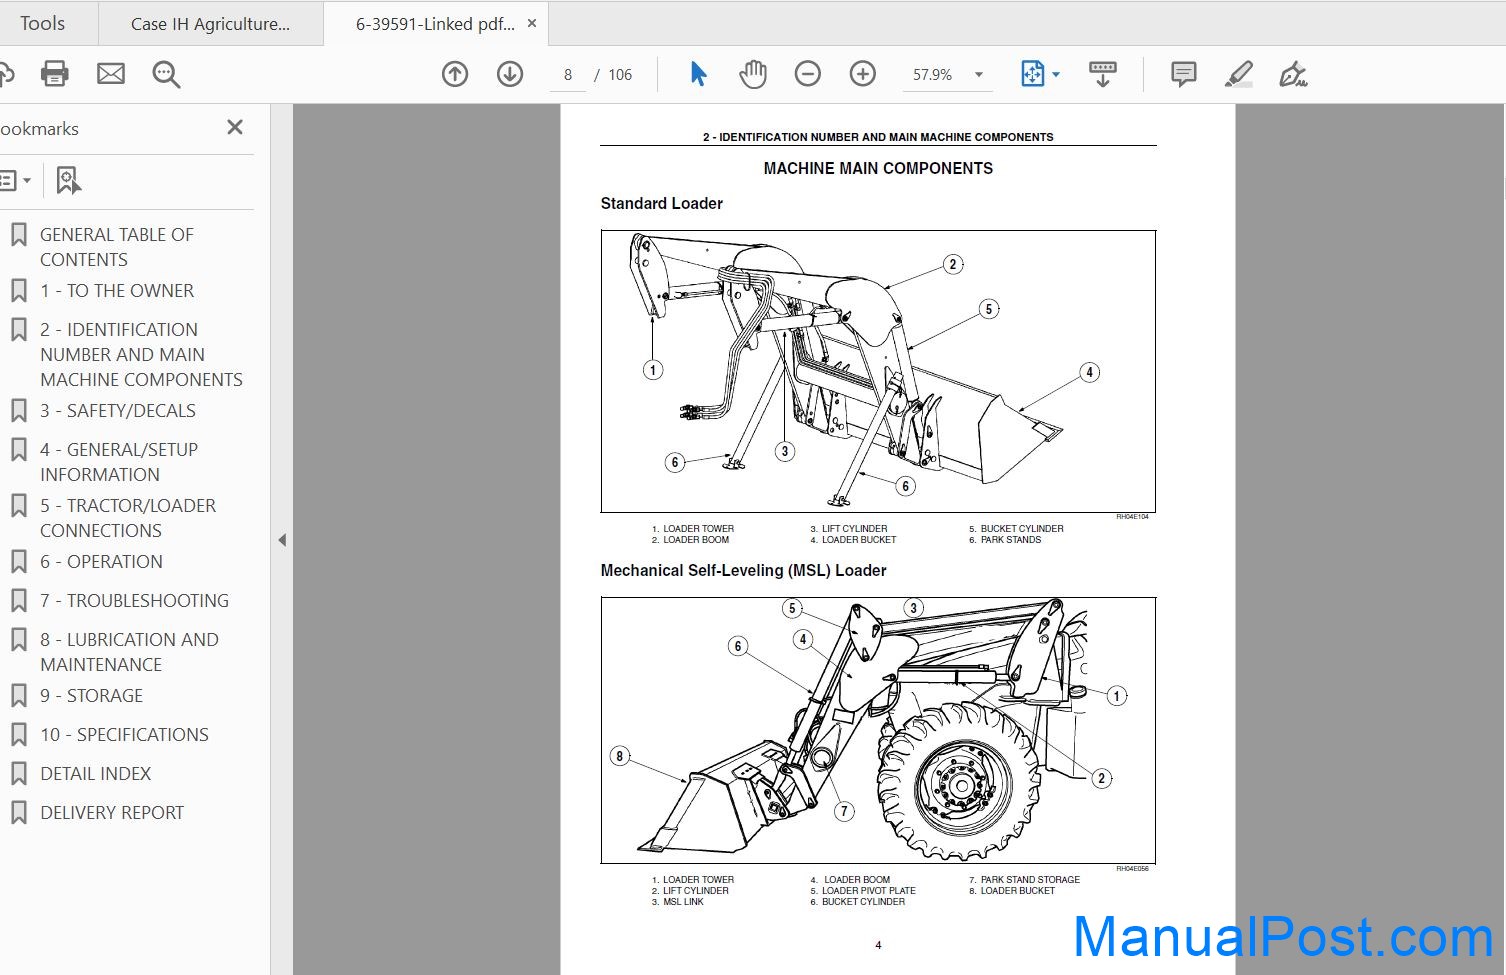Open bookmark 10 - Specifications
The height and width of the screenshot is (975, 1506).
tap(124, 735)
